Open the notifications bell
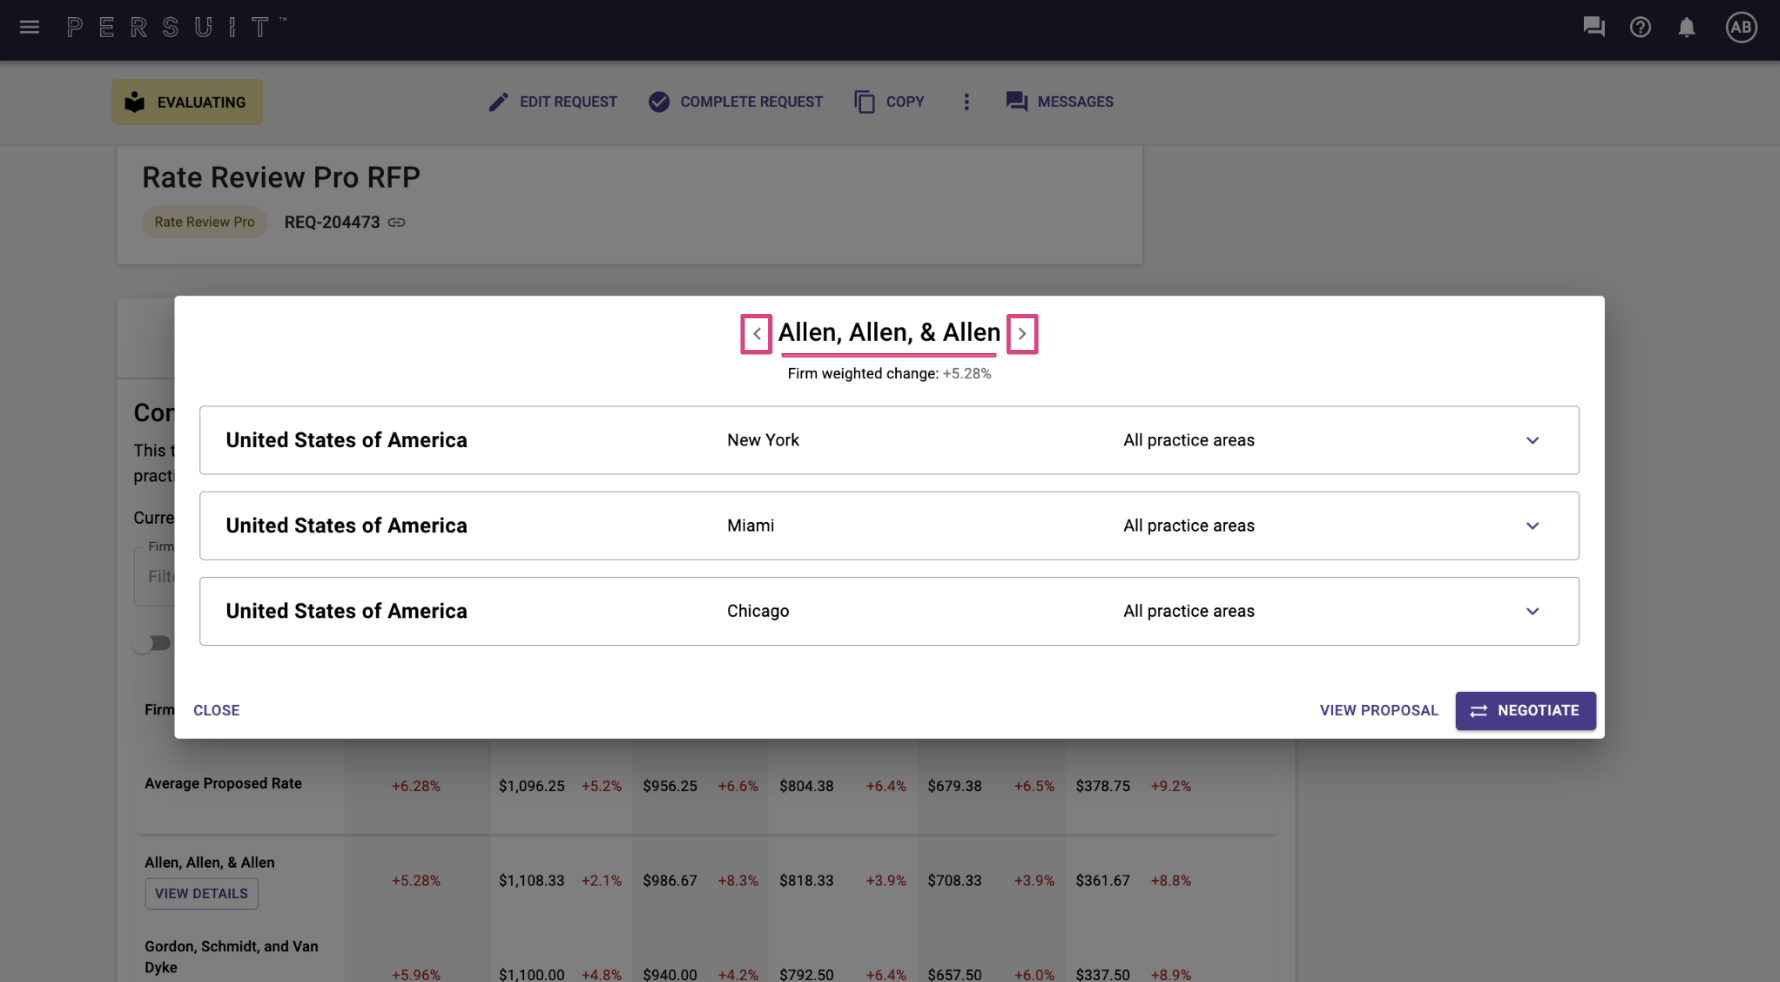 [x=1686, y=27]
